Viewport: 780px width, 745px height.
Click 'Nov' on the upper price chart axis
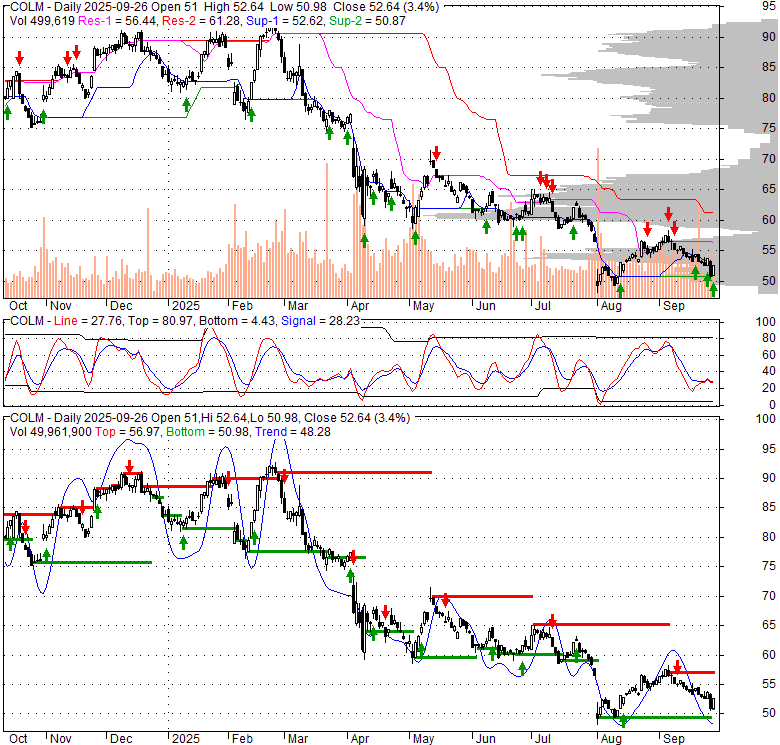tap(61, 306)
